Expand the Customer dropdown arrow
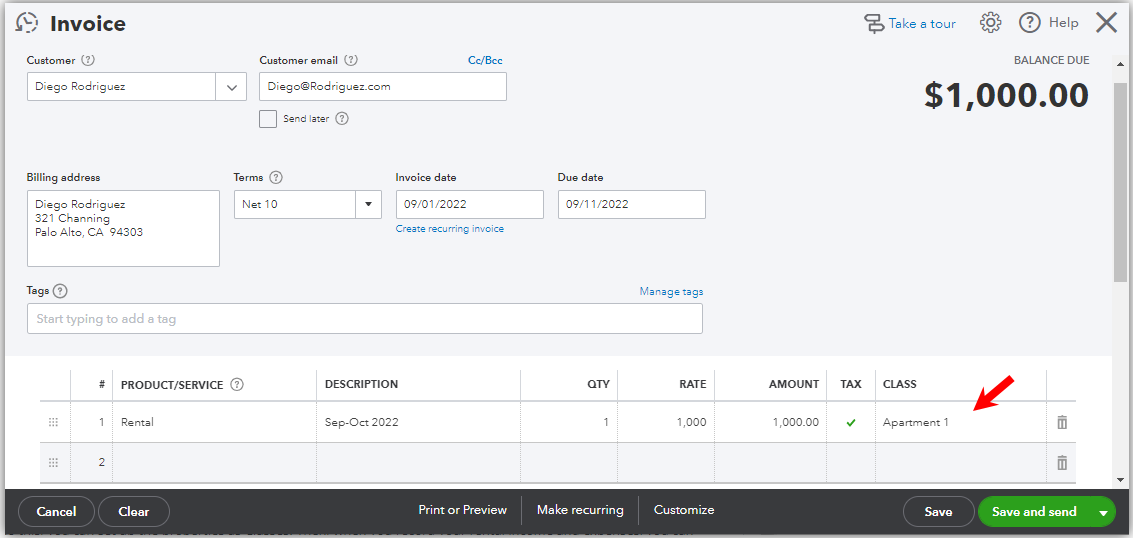Image resolution: width=1133 pixels, height=538 pixels. [231, 87]
